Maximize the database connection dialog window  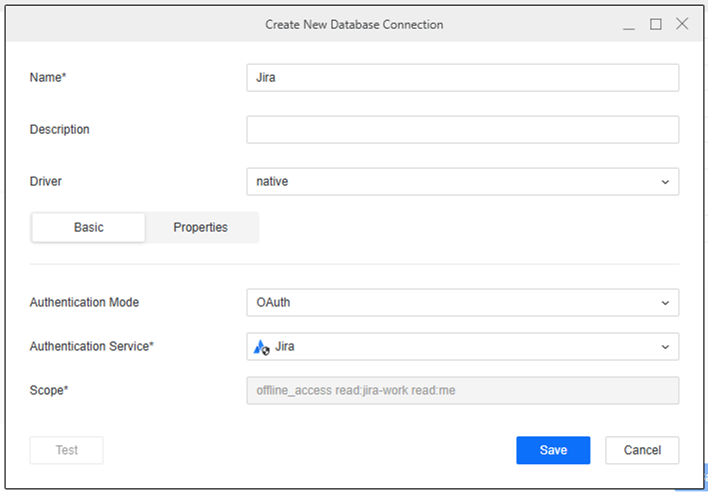(656, 24)
